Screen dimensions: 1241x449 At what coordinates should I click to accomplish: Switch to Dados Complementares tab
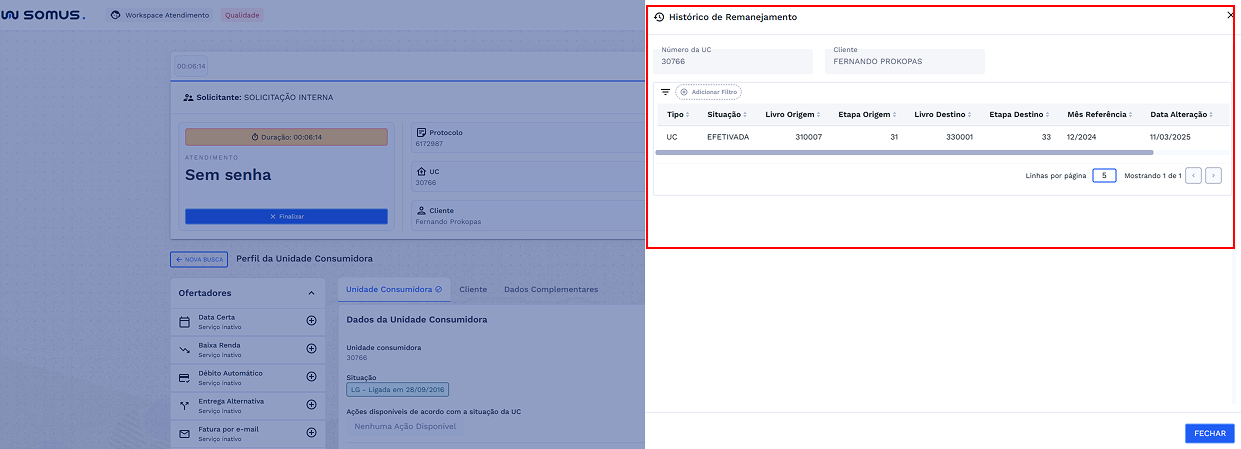pyautogui.click(x=551, y=289)
